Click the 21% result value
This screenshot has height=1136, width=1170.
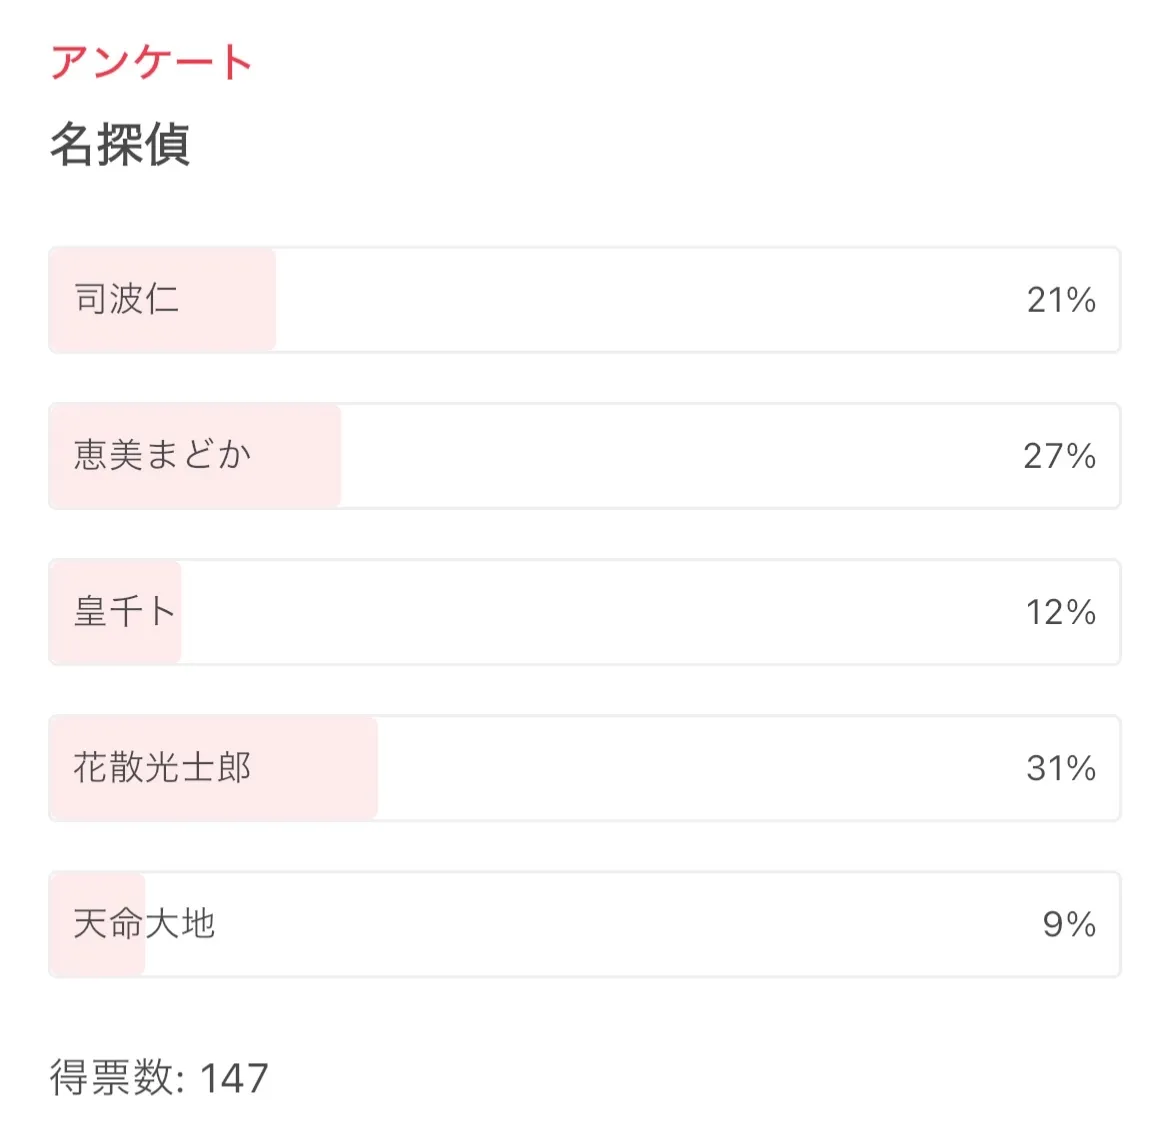point(1061,300)
